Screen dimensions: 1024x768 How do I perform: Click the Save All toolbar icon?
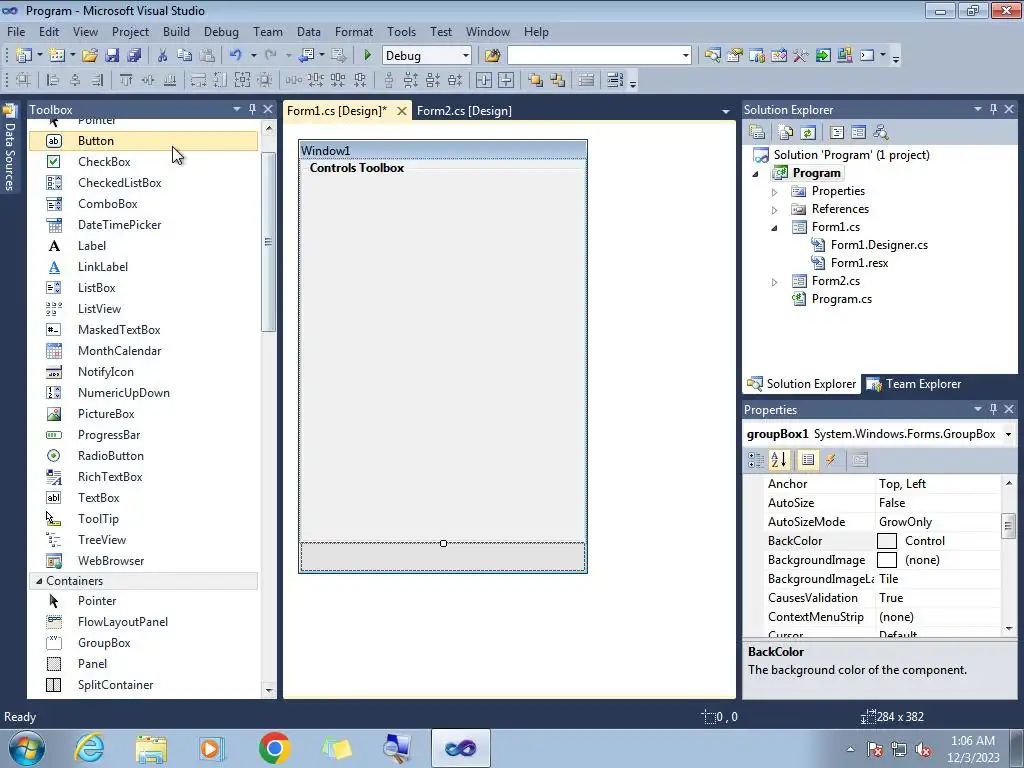pos(134,56)
